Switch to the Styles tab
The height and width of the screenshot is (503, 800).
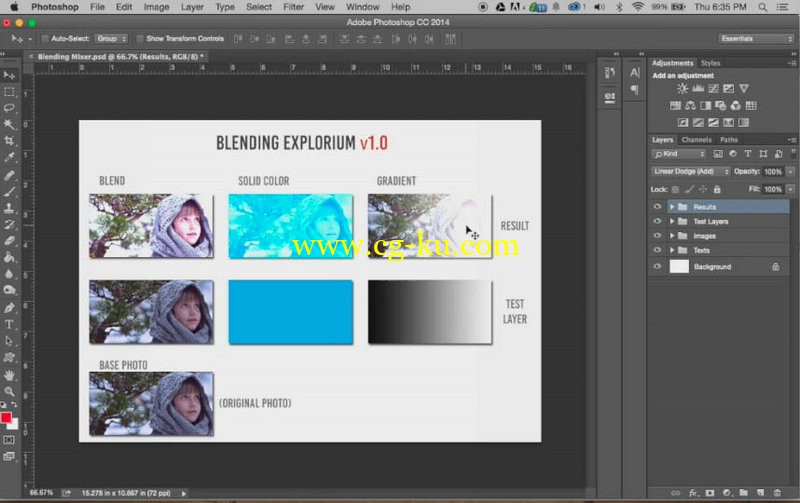pos(710,63)
